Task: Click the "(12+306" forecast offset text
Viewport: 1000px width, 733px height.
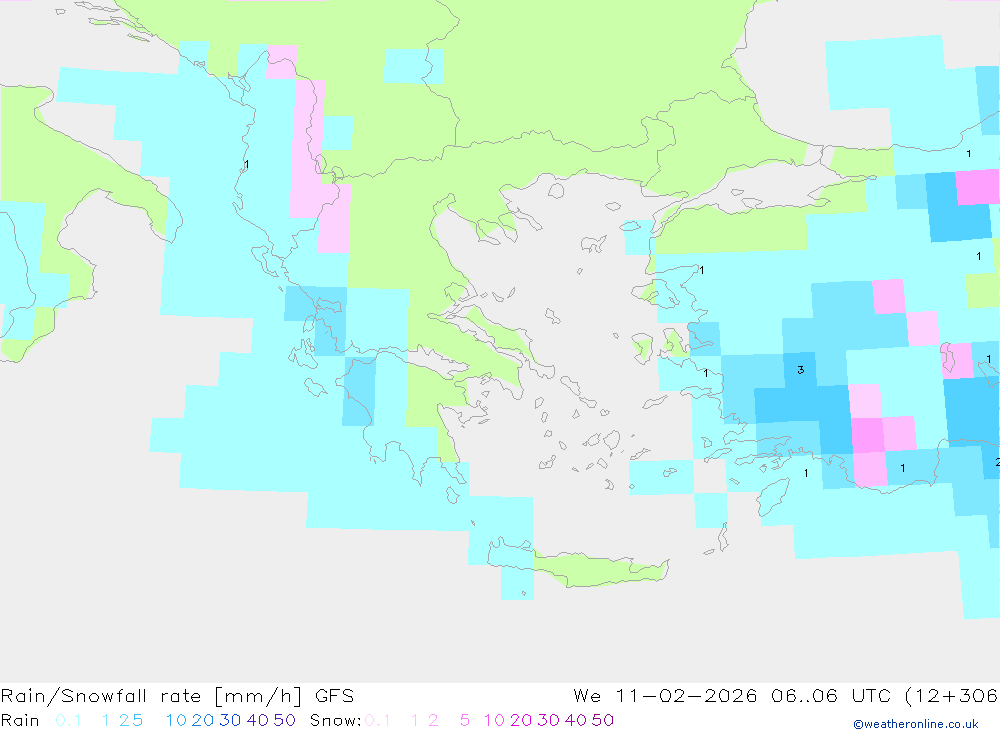Action: (952, 695)
